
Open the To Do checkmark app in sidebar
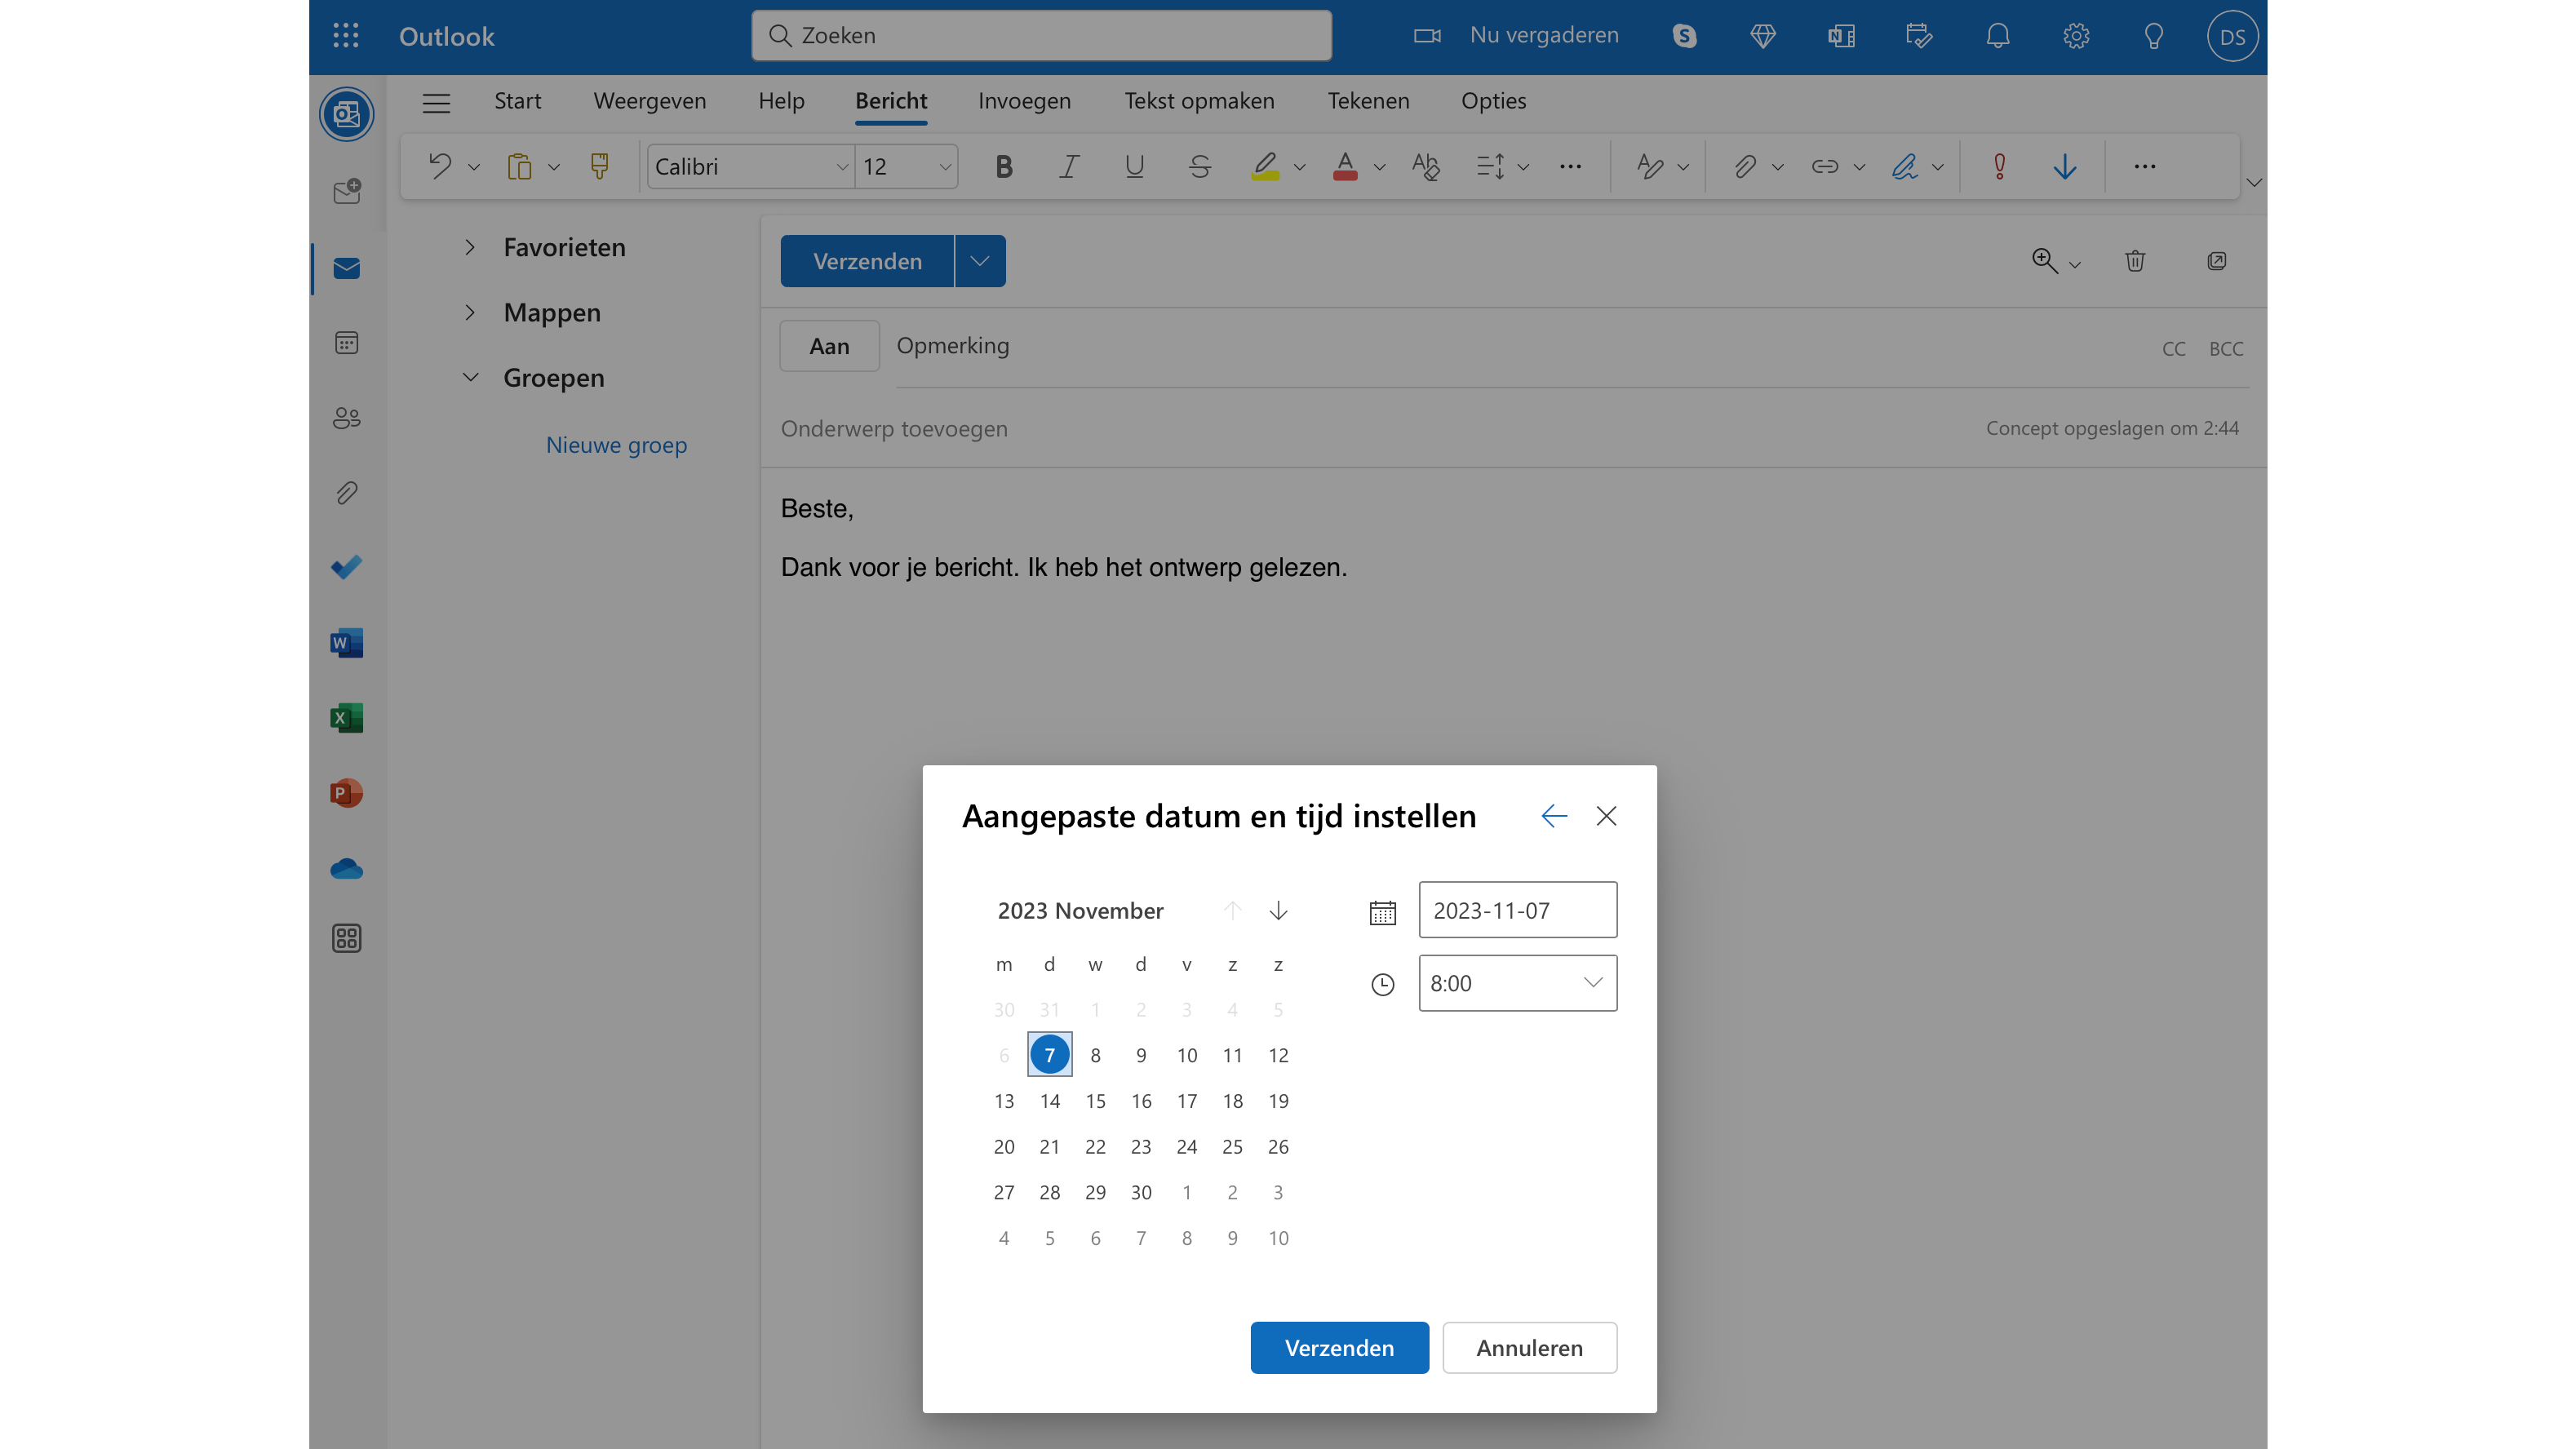346,568
